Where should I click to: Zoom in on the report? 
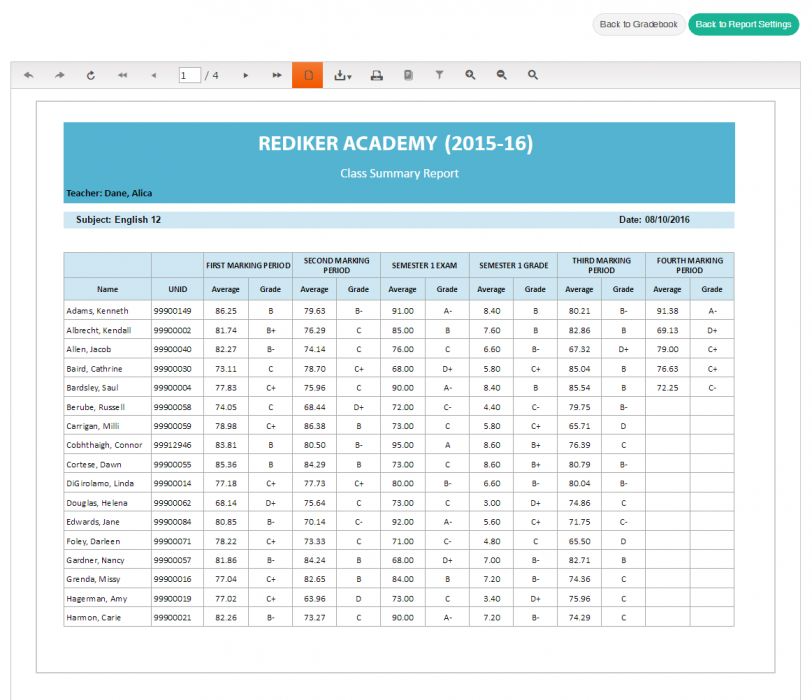coord(470,75)
